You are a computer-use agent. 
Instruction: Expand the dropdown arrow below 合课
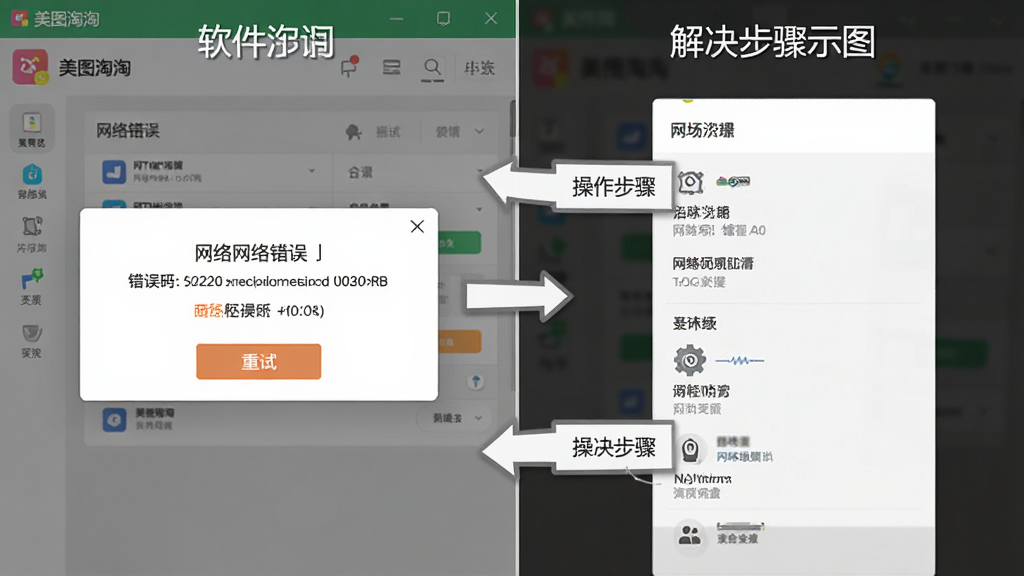[x=479, y=210]
